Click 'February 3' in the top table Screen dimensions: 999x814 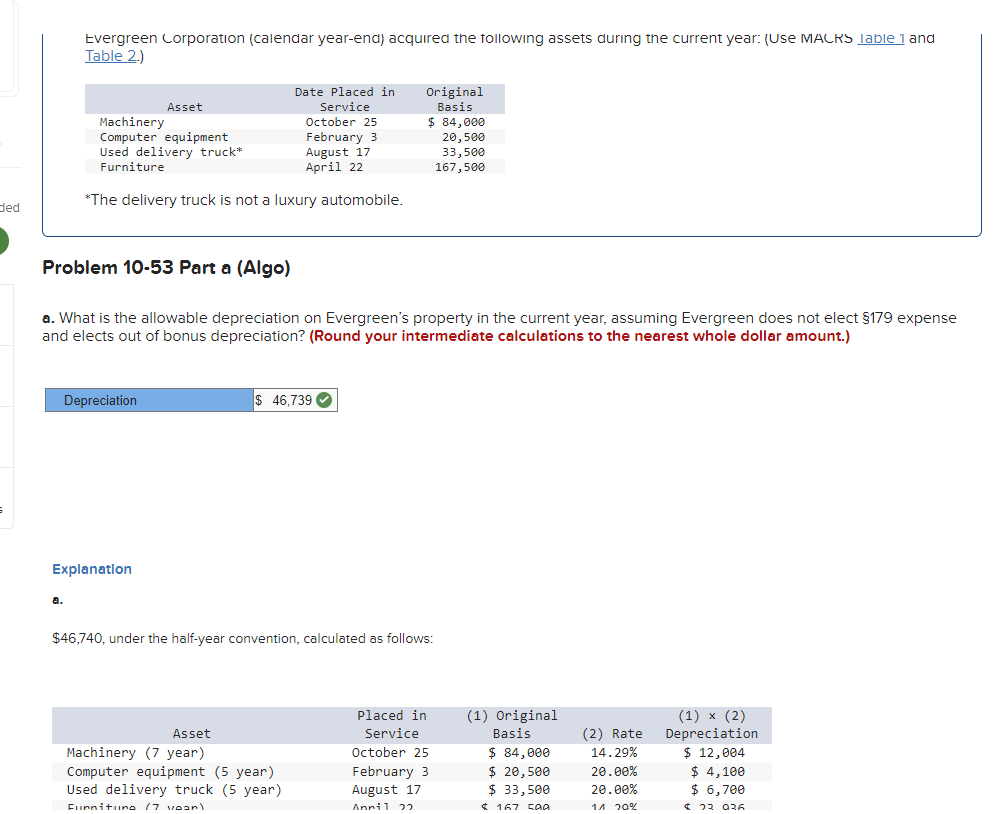(x=341, y=137)
